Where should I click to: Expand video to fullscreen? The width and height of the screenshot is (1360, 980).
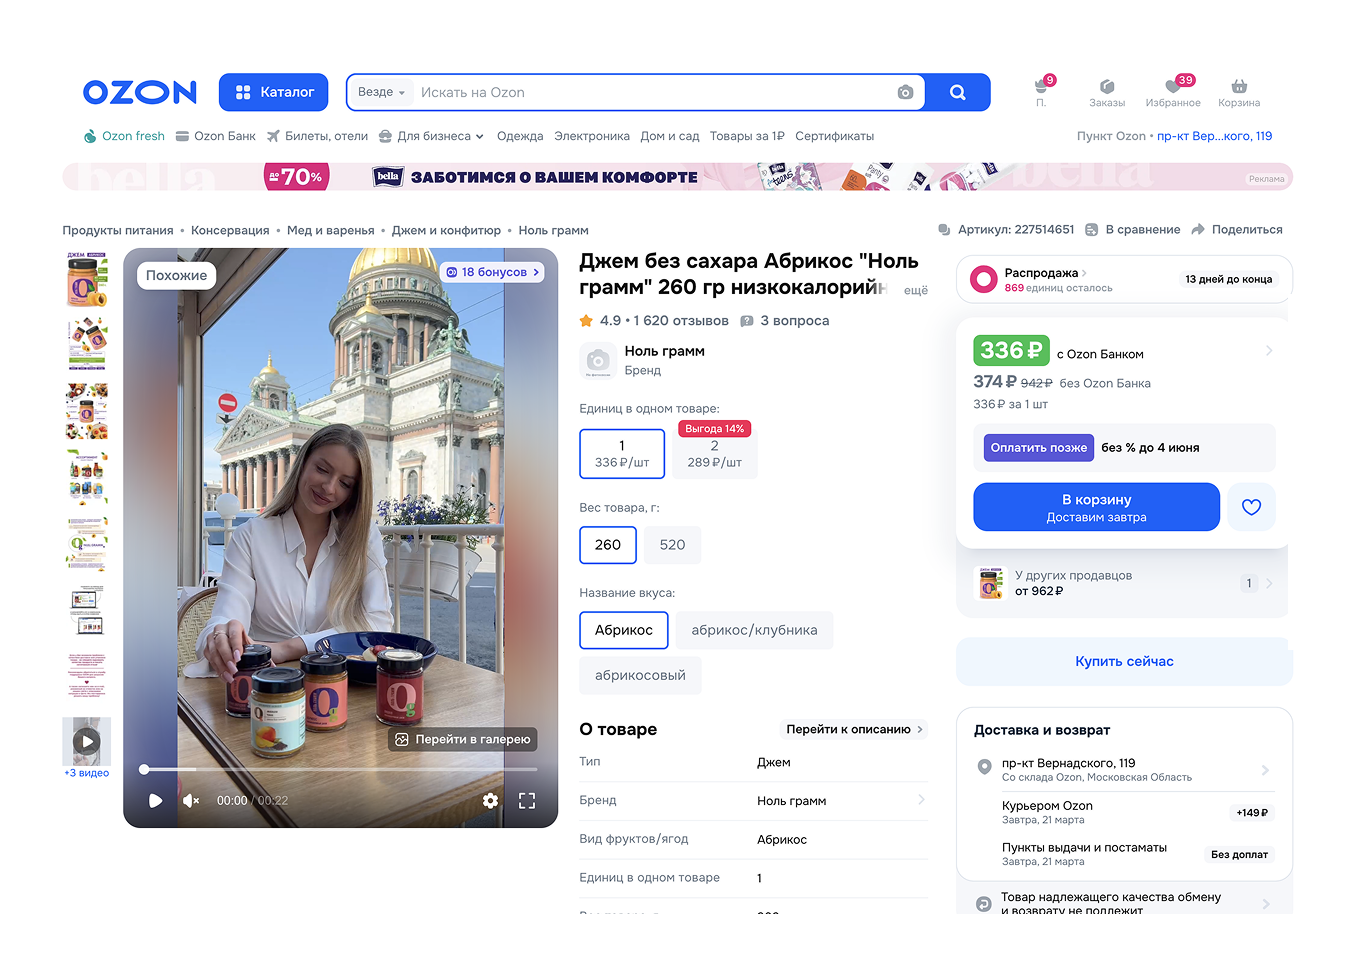click(527, 800)
